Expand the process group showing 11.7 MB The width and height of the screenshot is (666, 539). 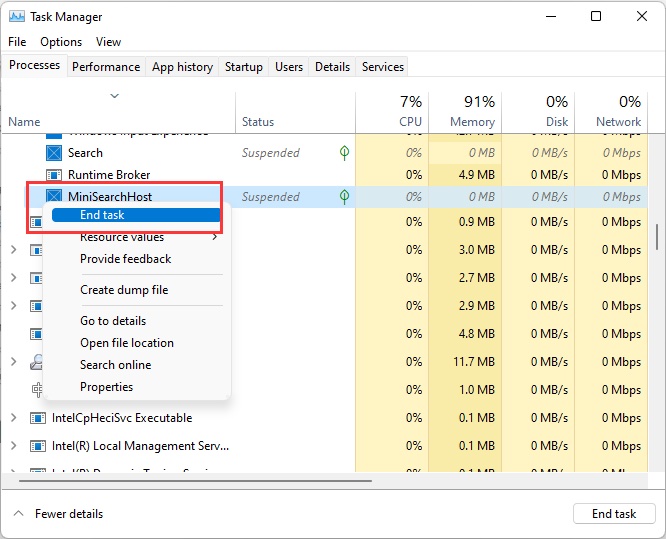pos(14,362)
